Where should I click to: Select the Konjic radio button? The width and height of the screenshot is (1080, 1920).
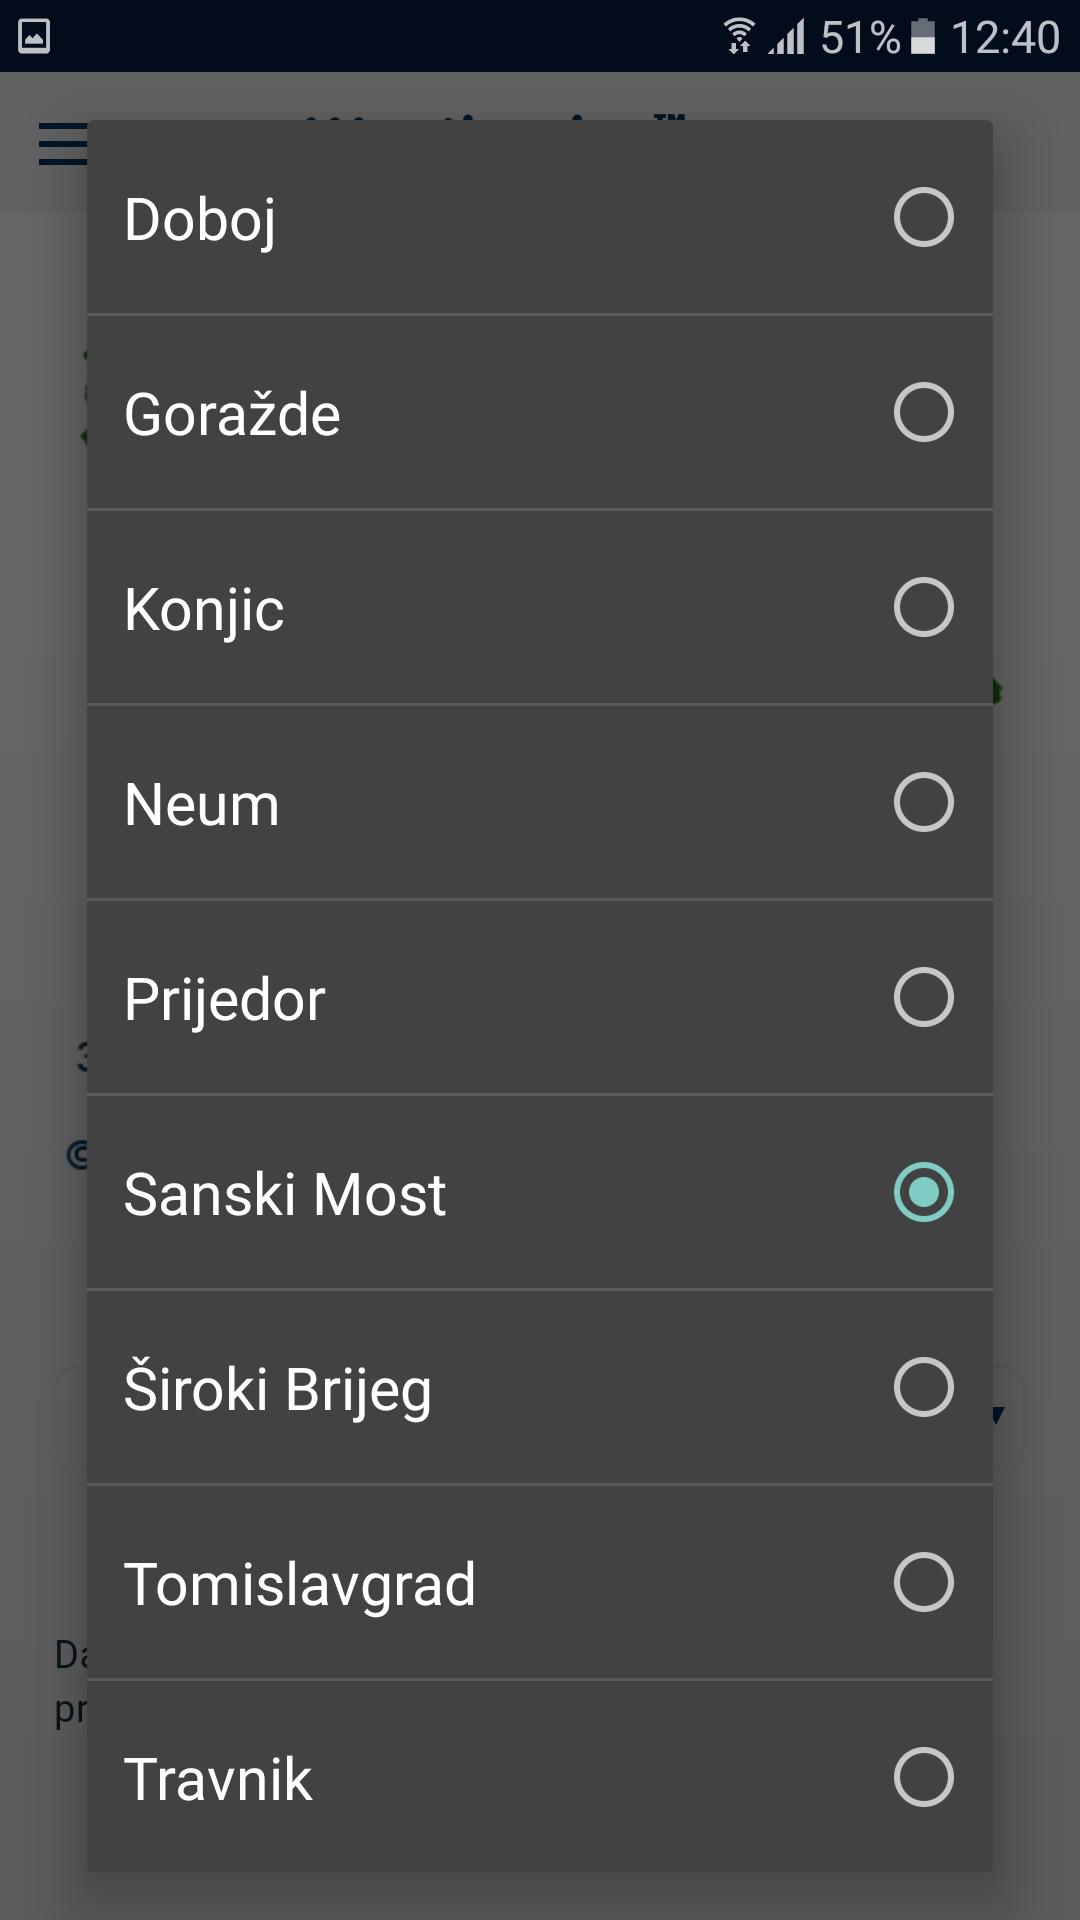923,607
